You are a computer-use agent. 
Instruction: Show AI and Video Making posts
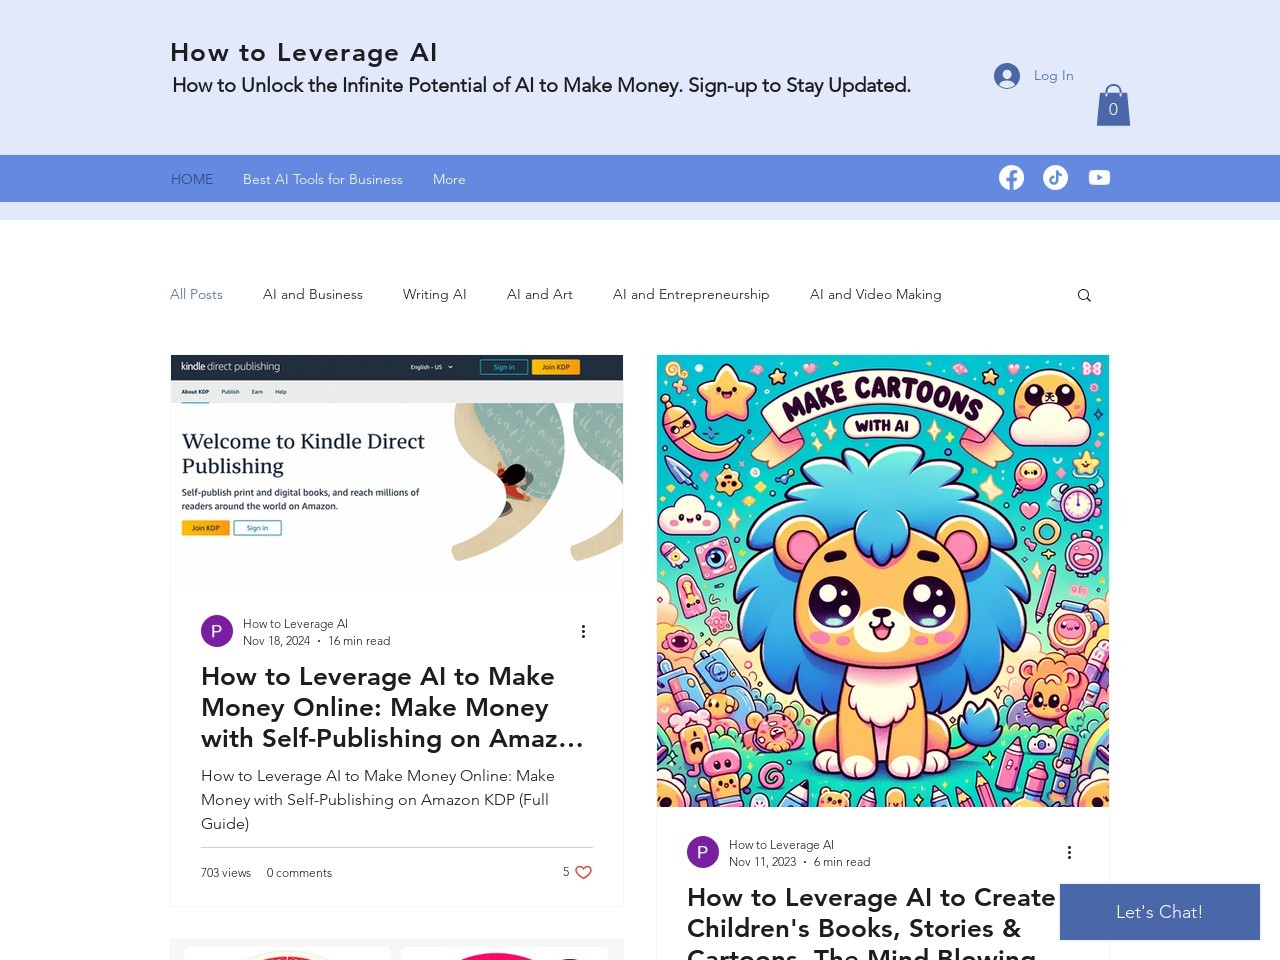875,294
